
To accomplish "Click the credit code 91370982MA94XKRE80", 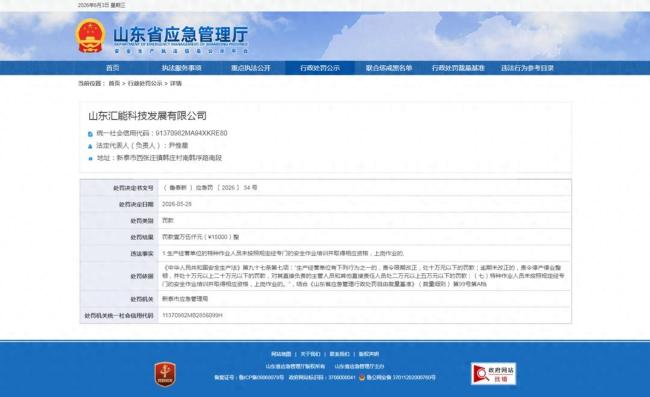I will [191, 133].
